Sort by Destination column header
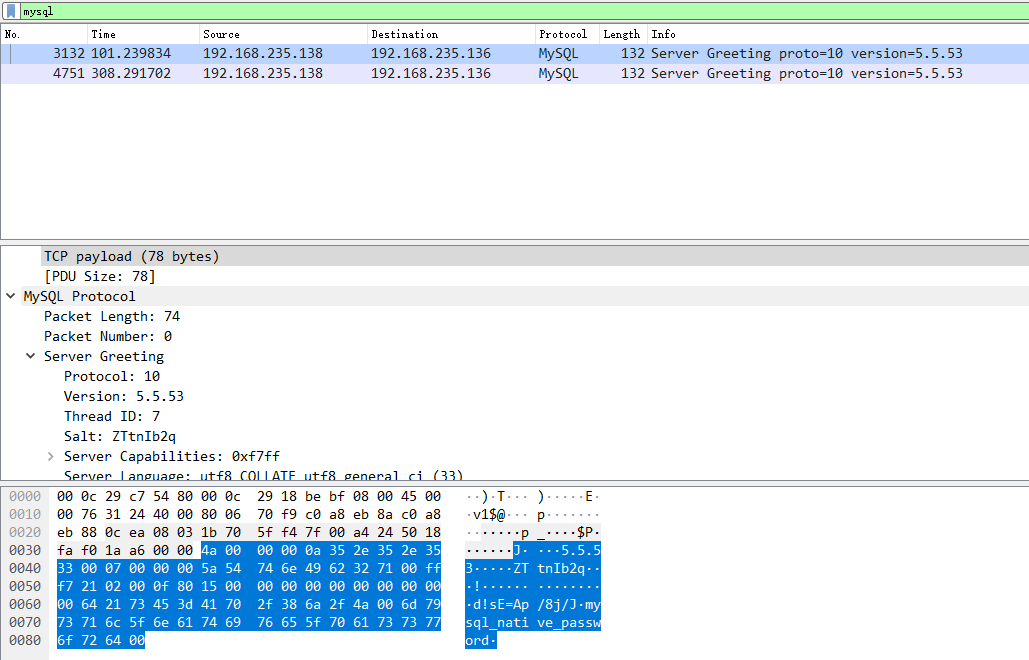The image size is (1029, 660). point(448,34)
